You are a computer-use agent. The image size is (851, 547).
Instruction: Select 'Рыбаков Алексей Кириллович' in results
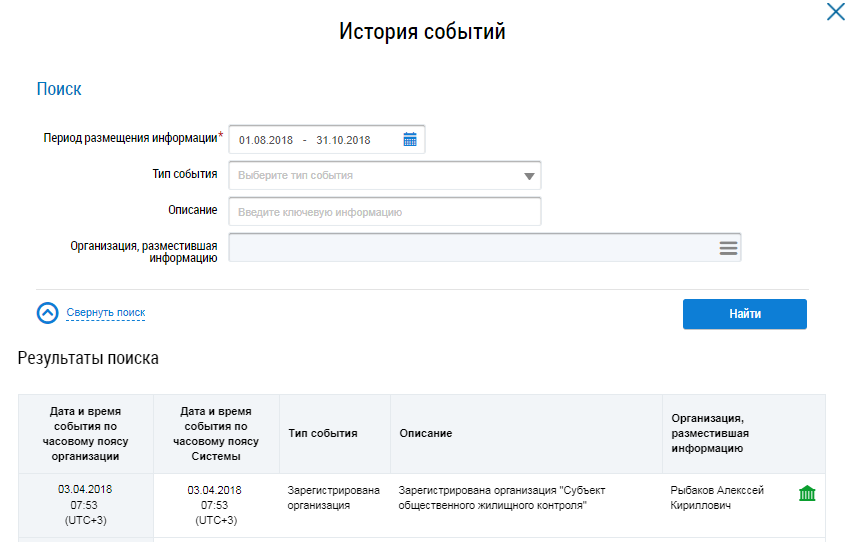click(x=717, y=498)
